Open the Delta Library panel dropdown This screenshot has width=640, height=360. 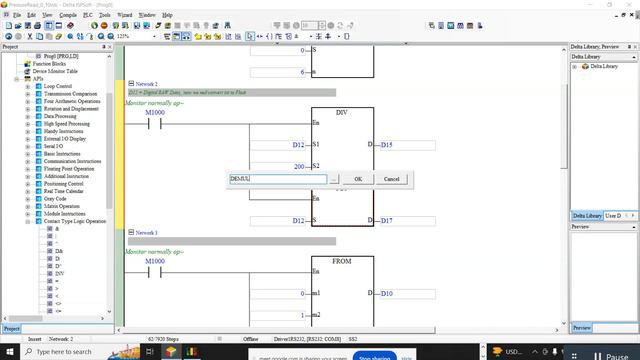[634, 57]
